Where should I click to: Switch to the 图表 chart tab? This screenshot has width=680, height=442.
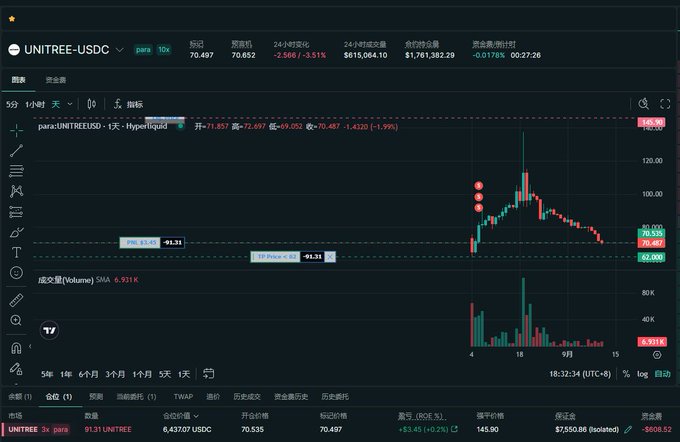pos(18,80)
